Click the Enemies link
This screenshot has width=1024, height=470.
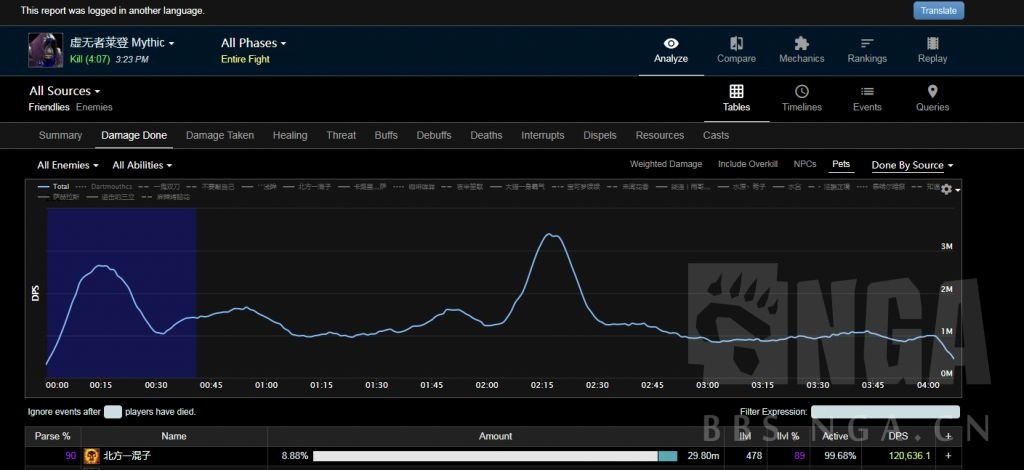click(x=95, y=107)
